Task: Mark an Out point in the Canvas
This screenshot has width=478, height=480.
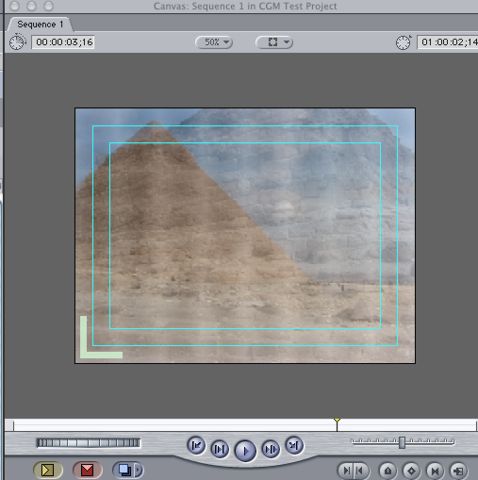Action: click(x=360, y=471)
